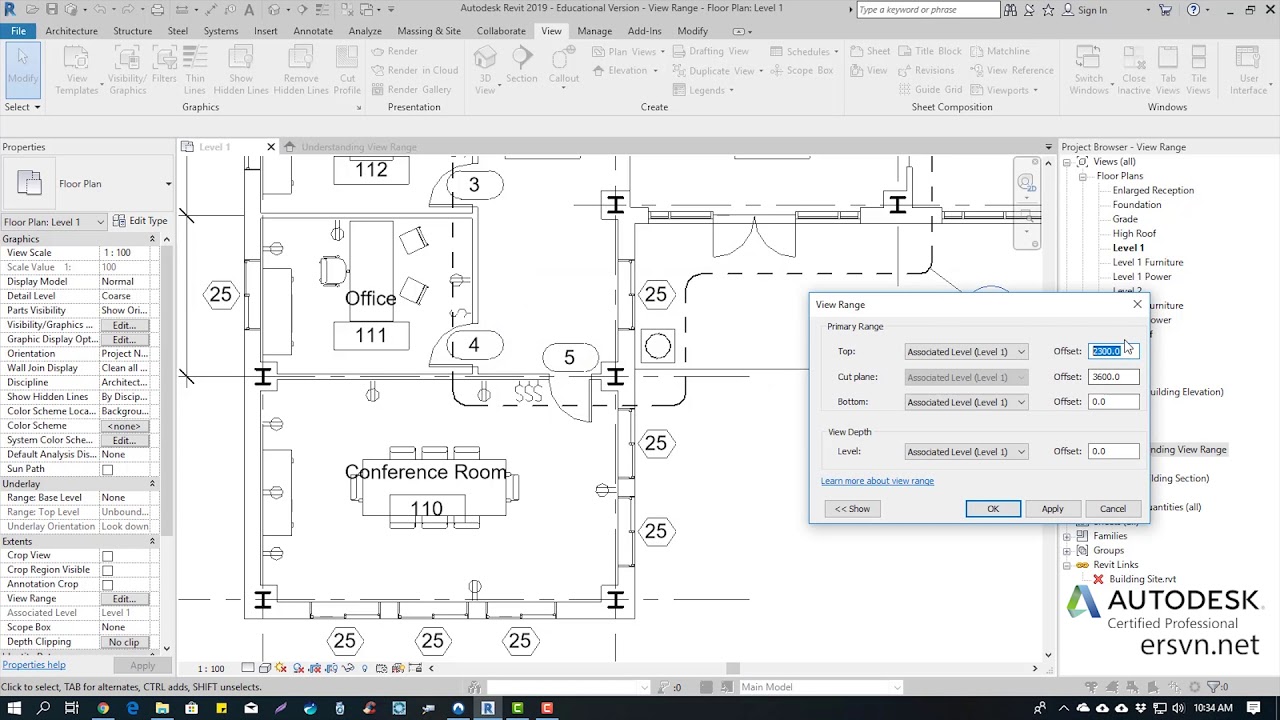
Task: Click the Cut plane Offset field
Action: pos(1113,377)
